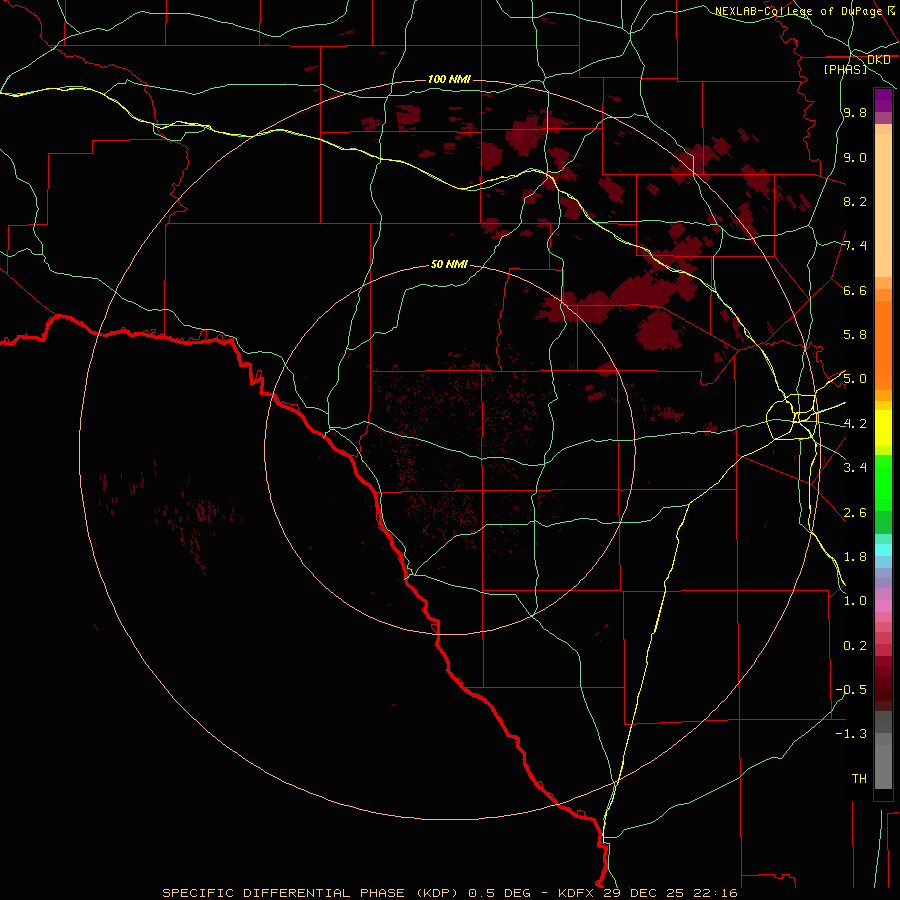Click the 5.8 color scale value
Image resolution: width=900 pixels, height=900 pixels.
855,335
